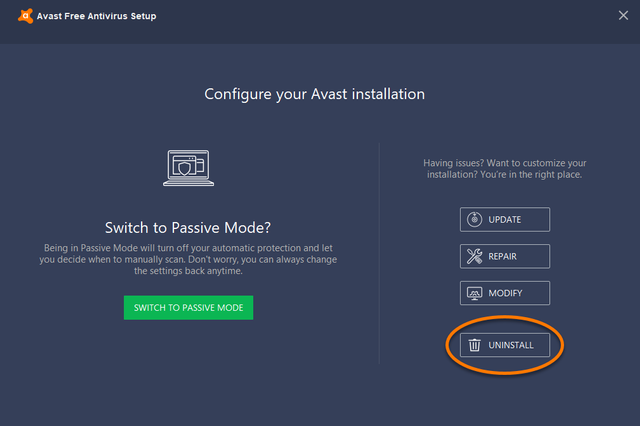Click the Uninstall trash can icon
Screen dimensions: 640x426
tap(474, 345)
